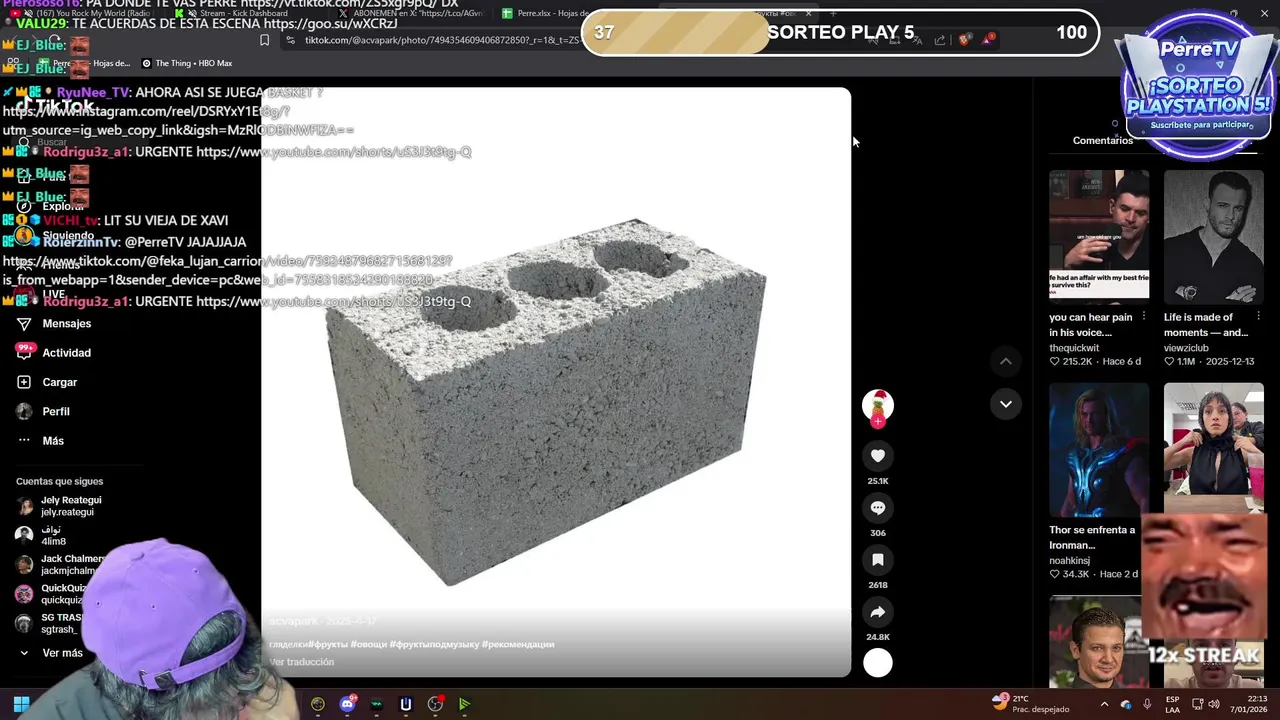Open the green arrow app in the taskbar
The width and height of the screenshot is (1280, 720).
[x=464, y=704]
